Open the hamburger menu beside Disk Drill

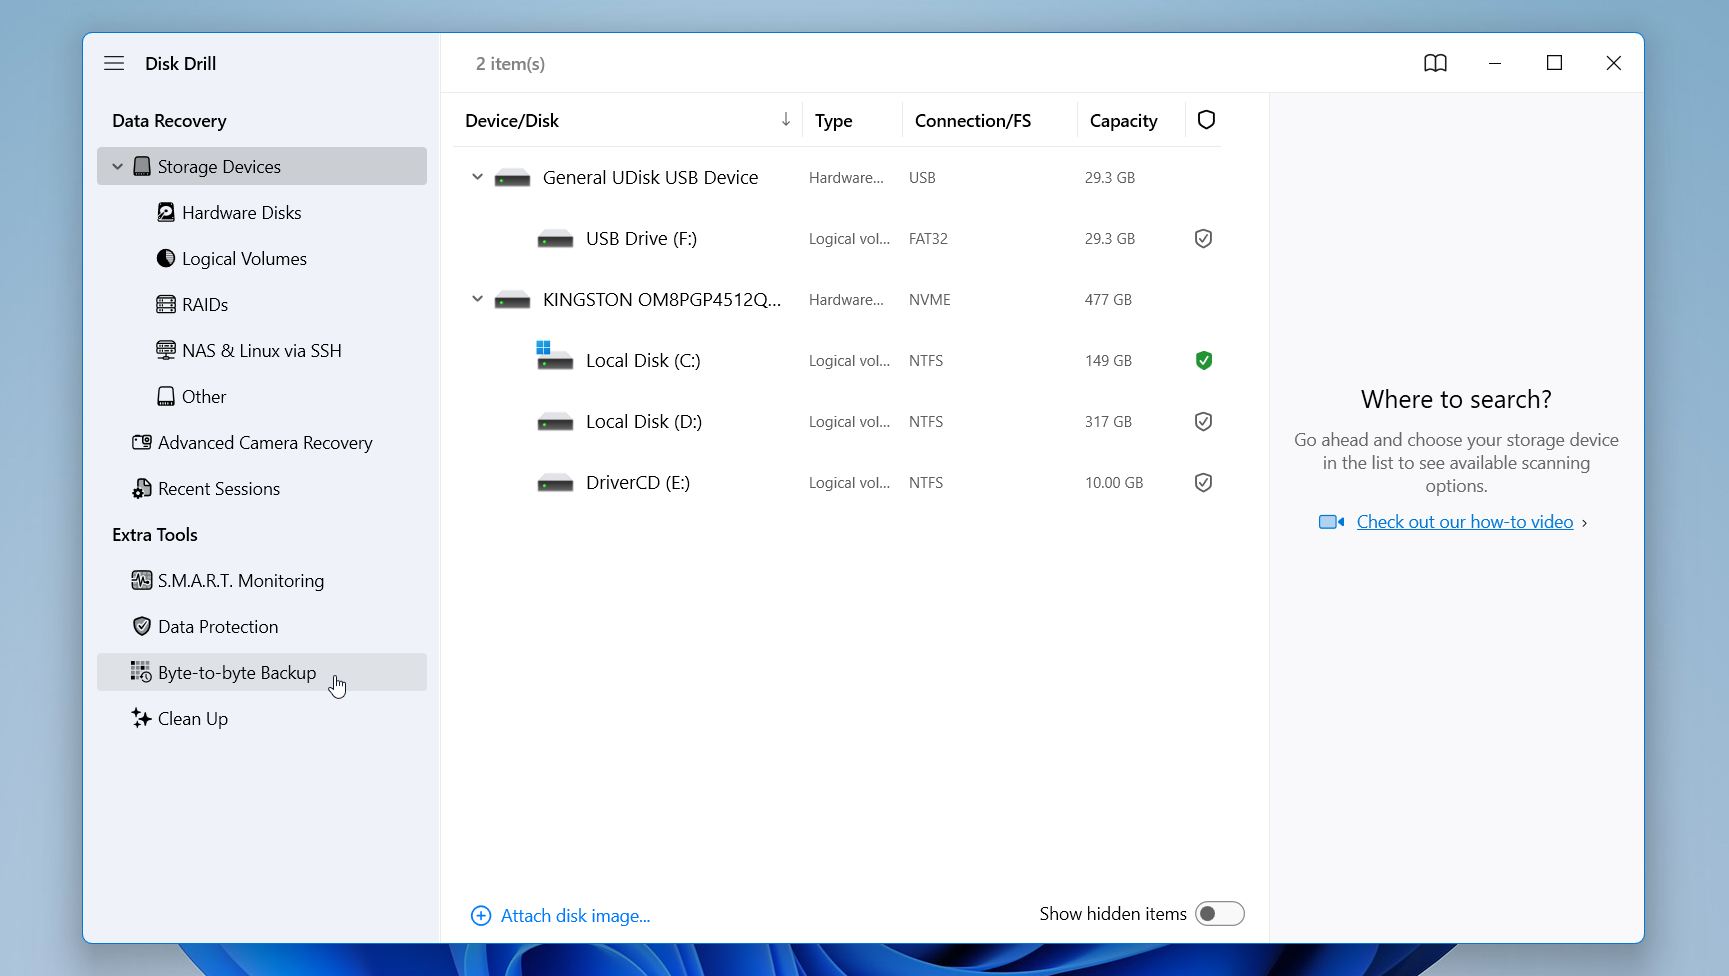[114, 63]
